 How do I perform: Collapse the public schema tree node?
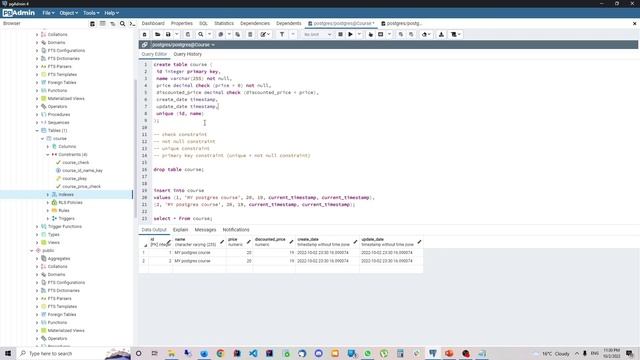click(32, 251)
